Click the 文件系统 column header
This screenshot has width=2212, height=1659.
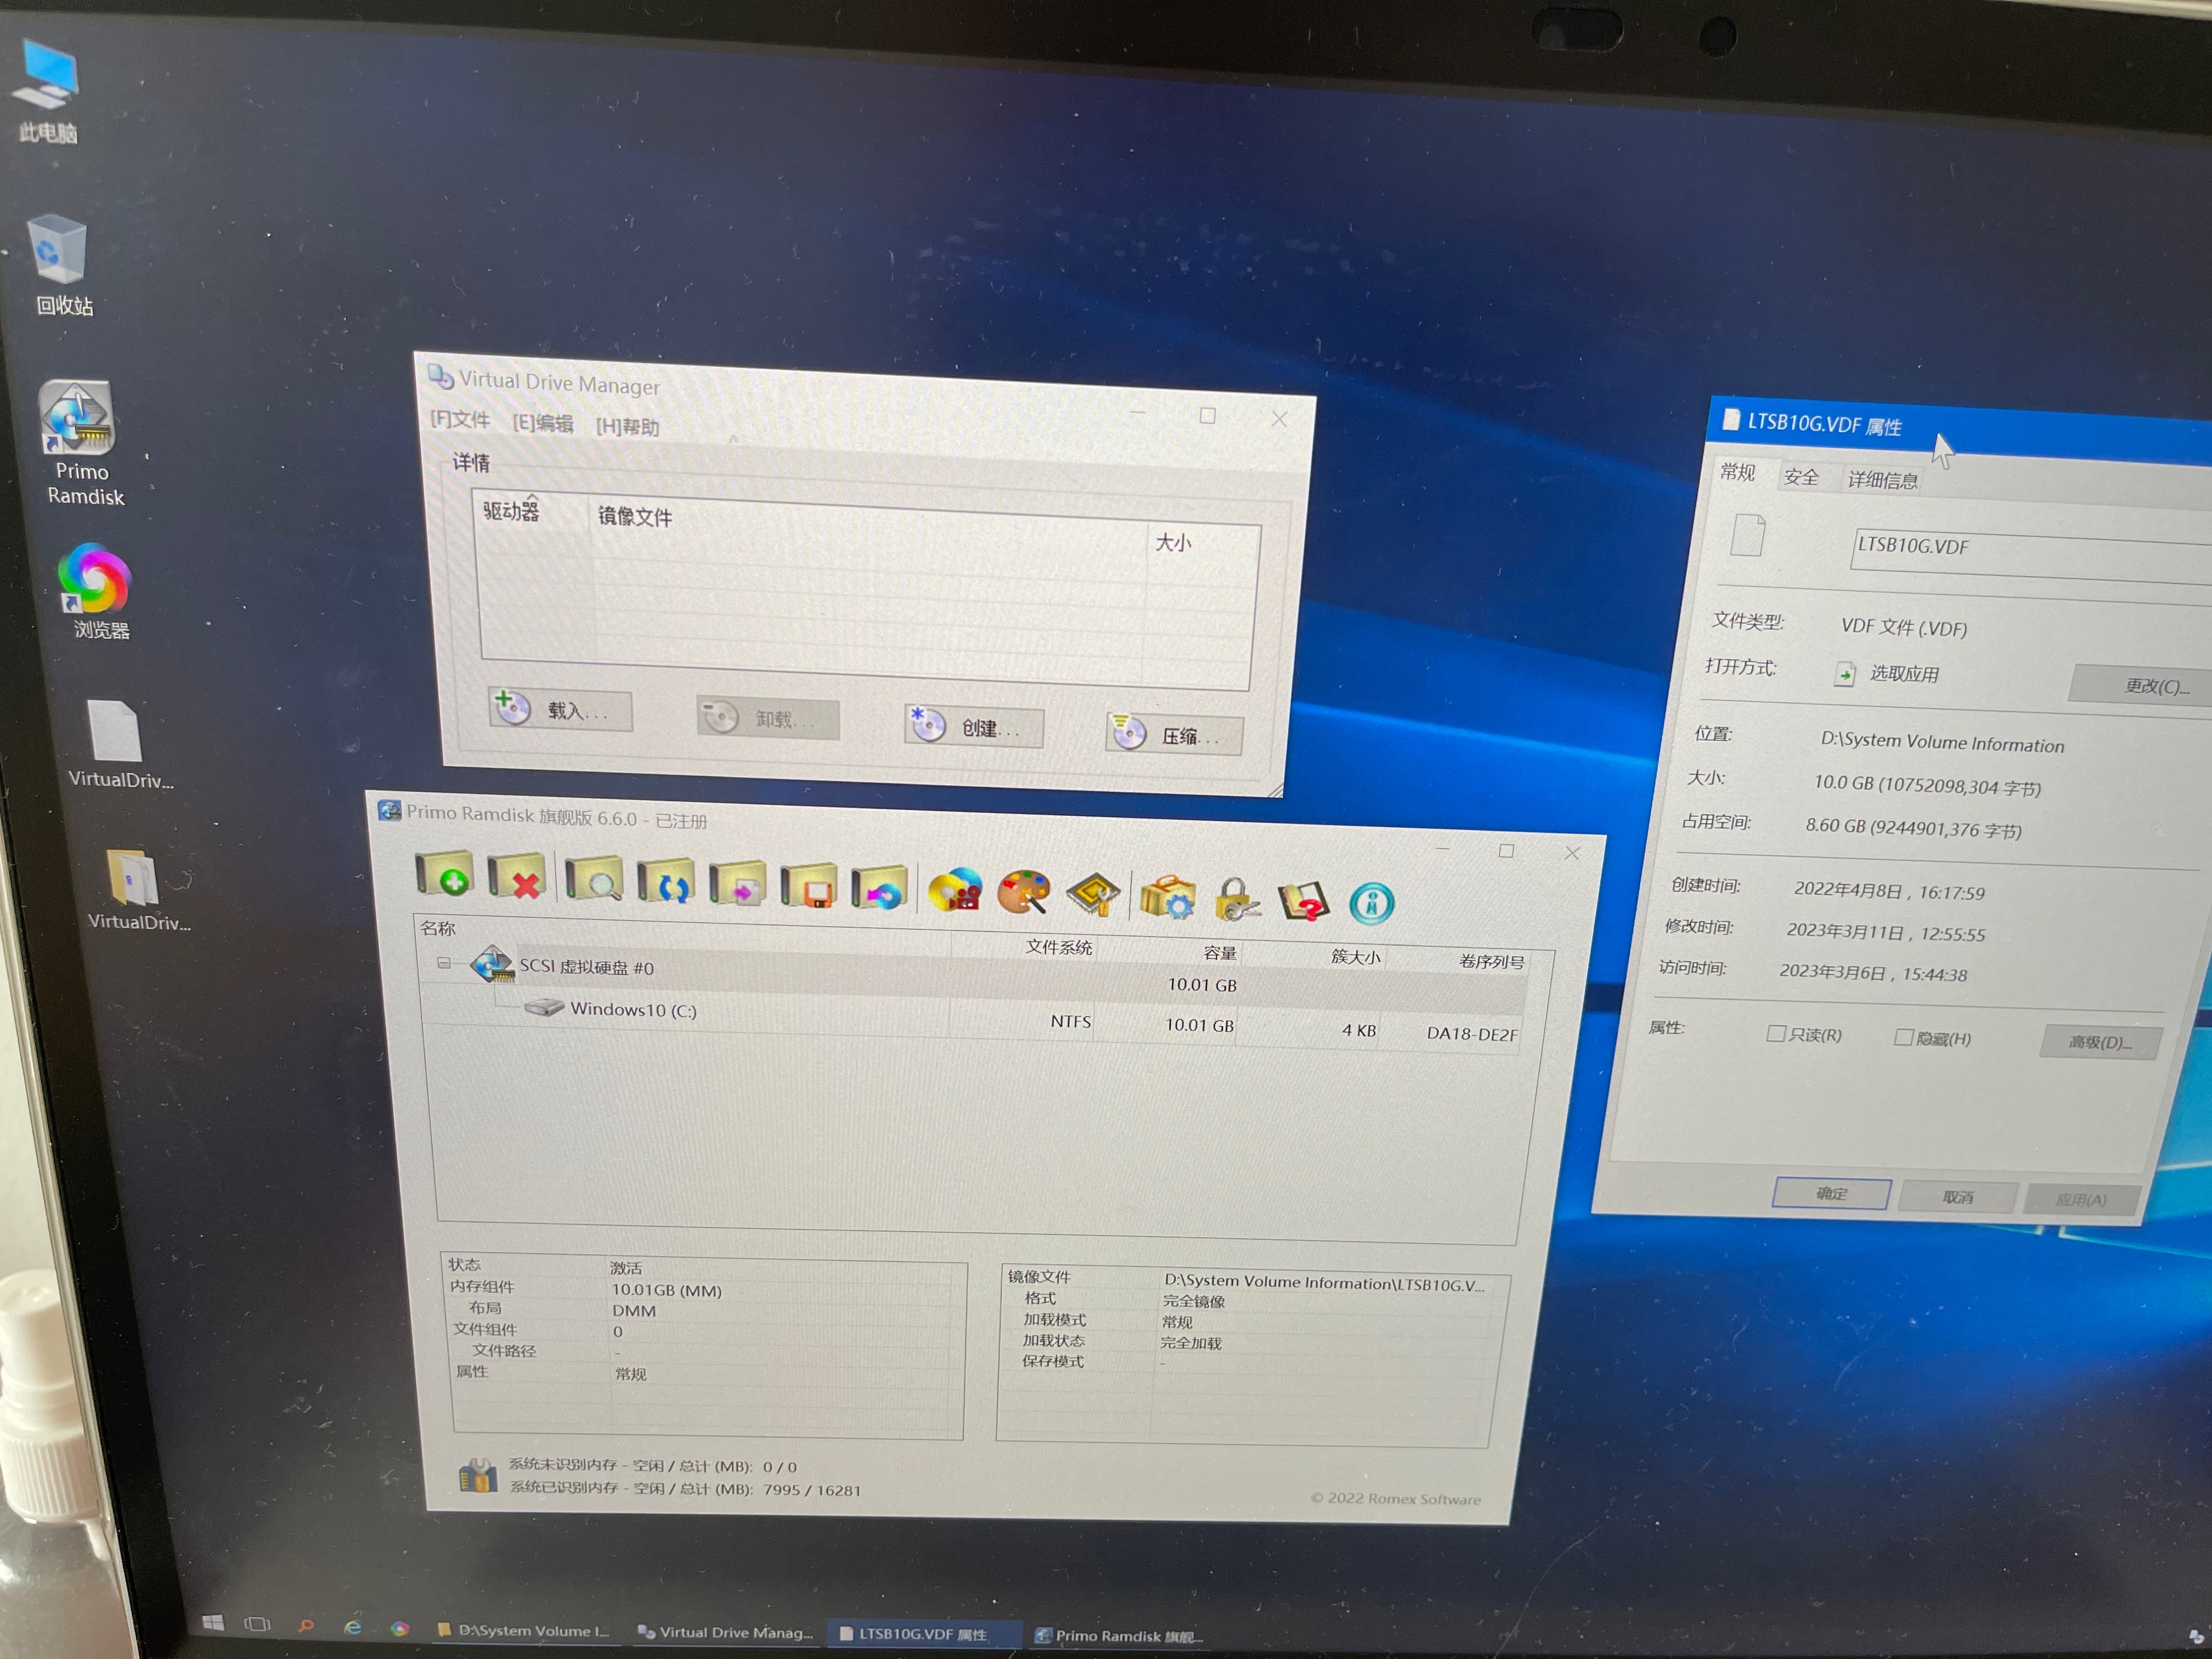(x=1058, y=947)
